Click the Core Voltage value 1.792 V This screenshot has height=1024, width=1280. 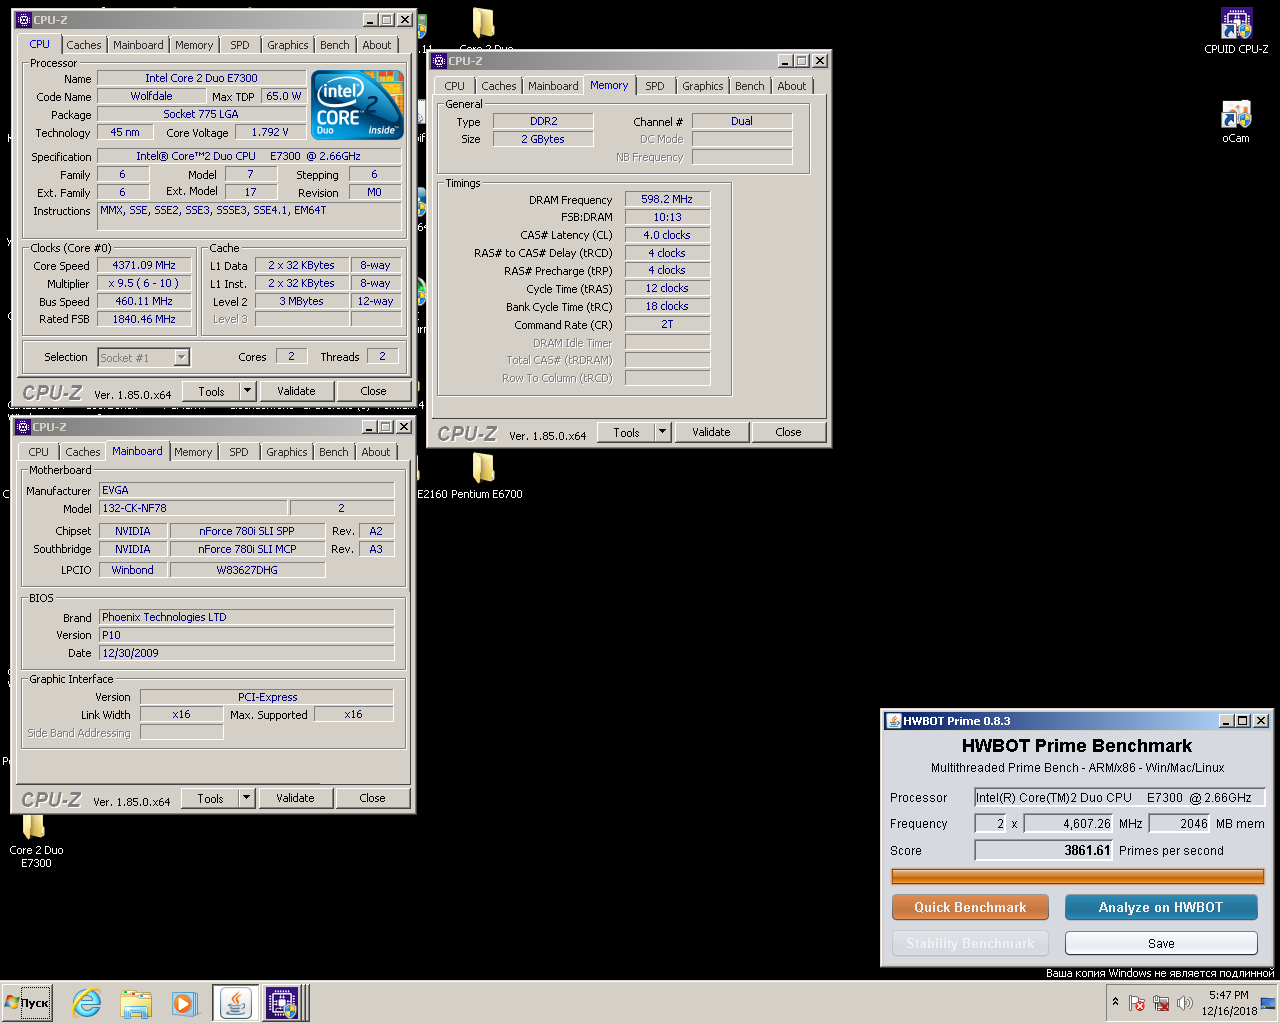270,132
